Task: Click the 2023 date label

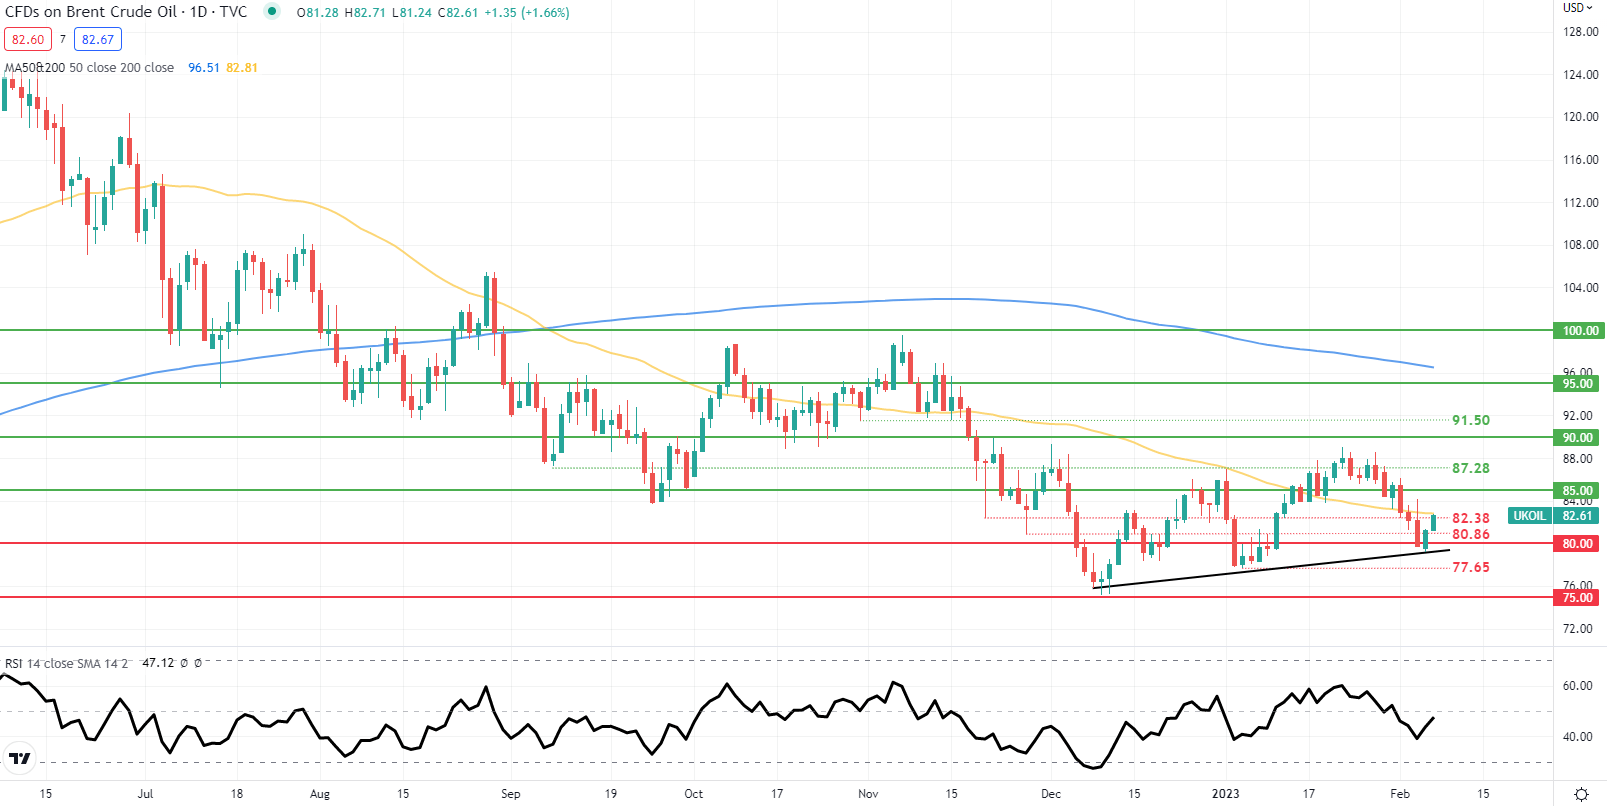Action: tap(1226, 794)
